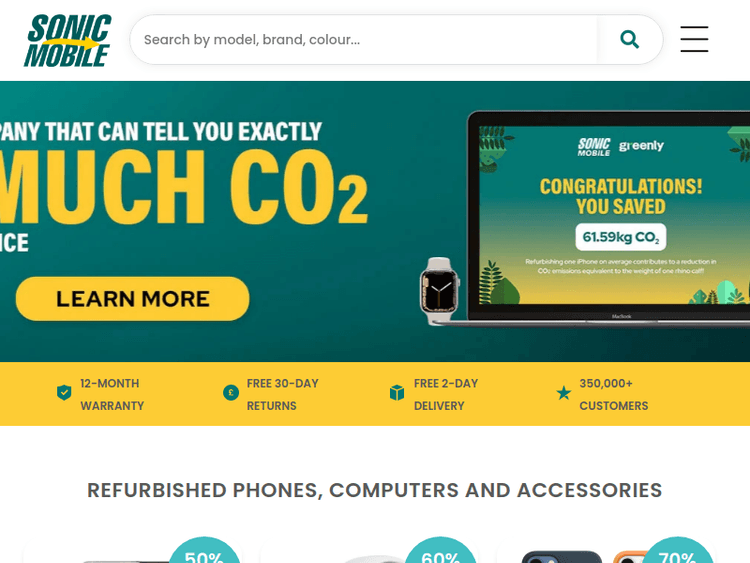The width and height of the screenshot is (750, 563).
Task: Open the Free 30-Day Returns link
Action: [x=282, y=394]
